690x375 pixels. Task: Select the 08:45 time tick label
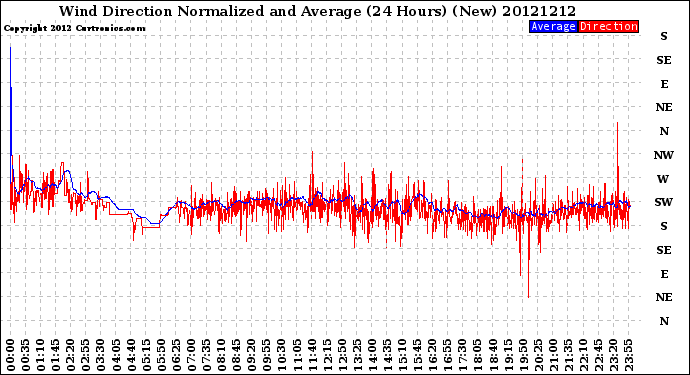[237, 355]
